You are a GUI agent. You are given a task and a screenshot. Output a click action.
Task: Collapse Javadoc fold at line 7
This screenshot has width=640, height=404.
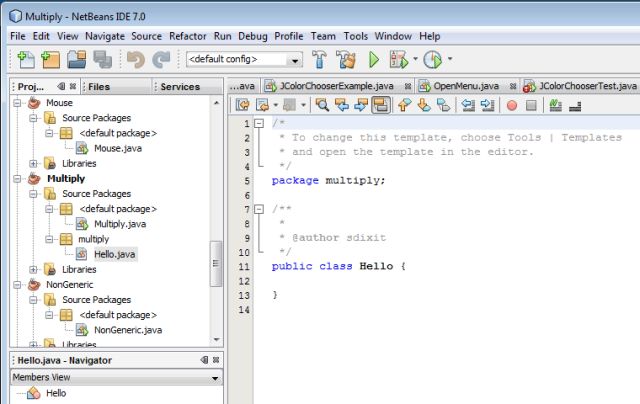(x=259, y=209)
